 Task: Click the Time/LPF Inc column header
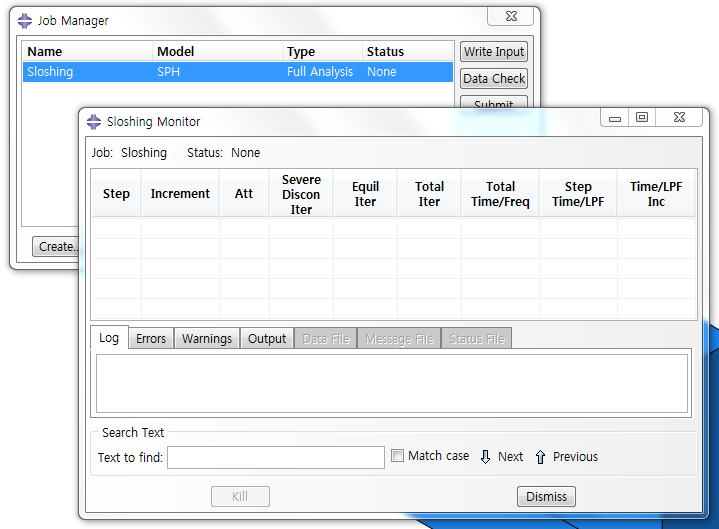click(656, 193)
